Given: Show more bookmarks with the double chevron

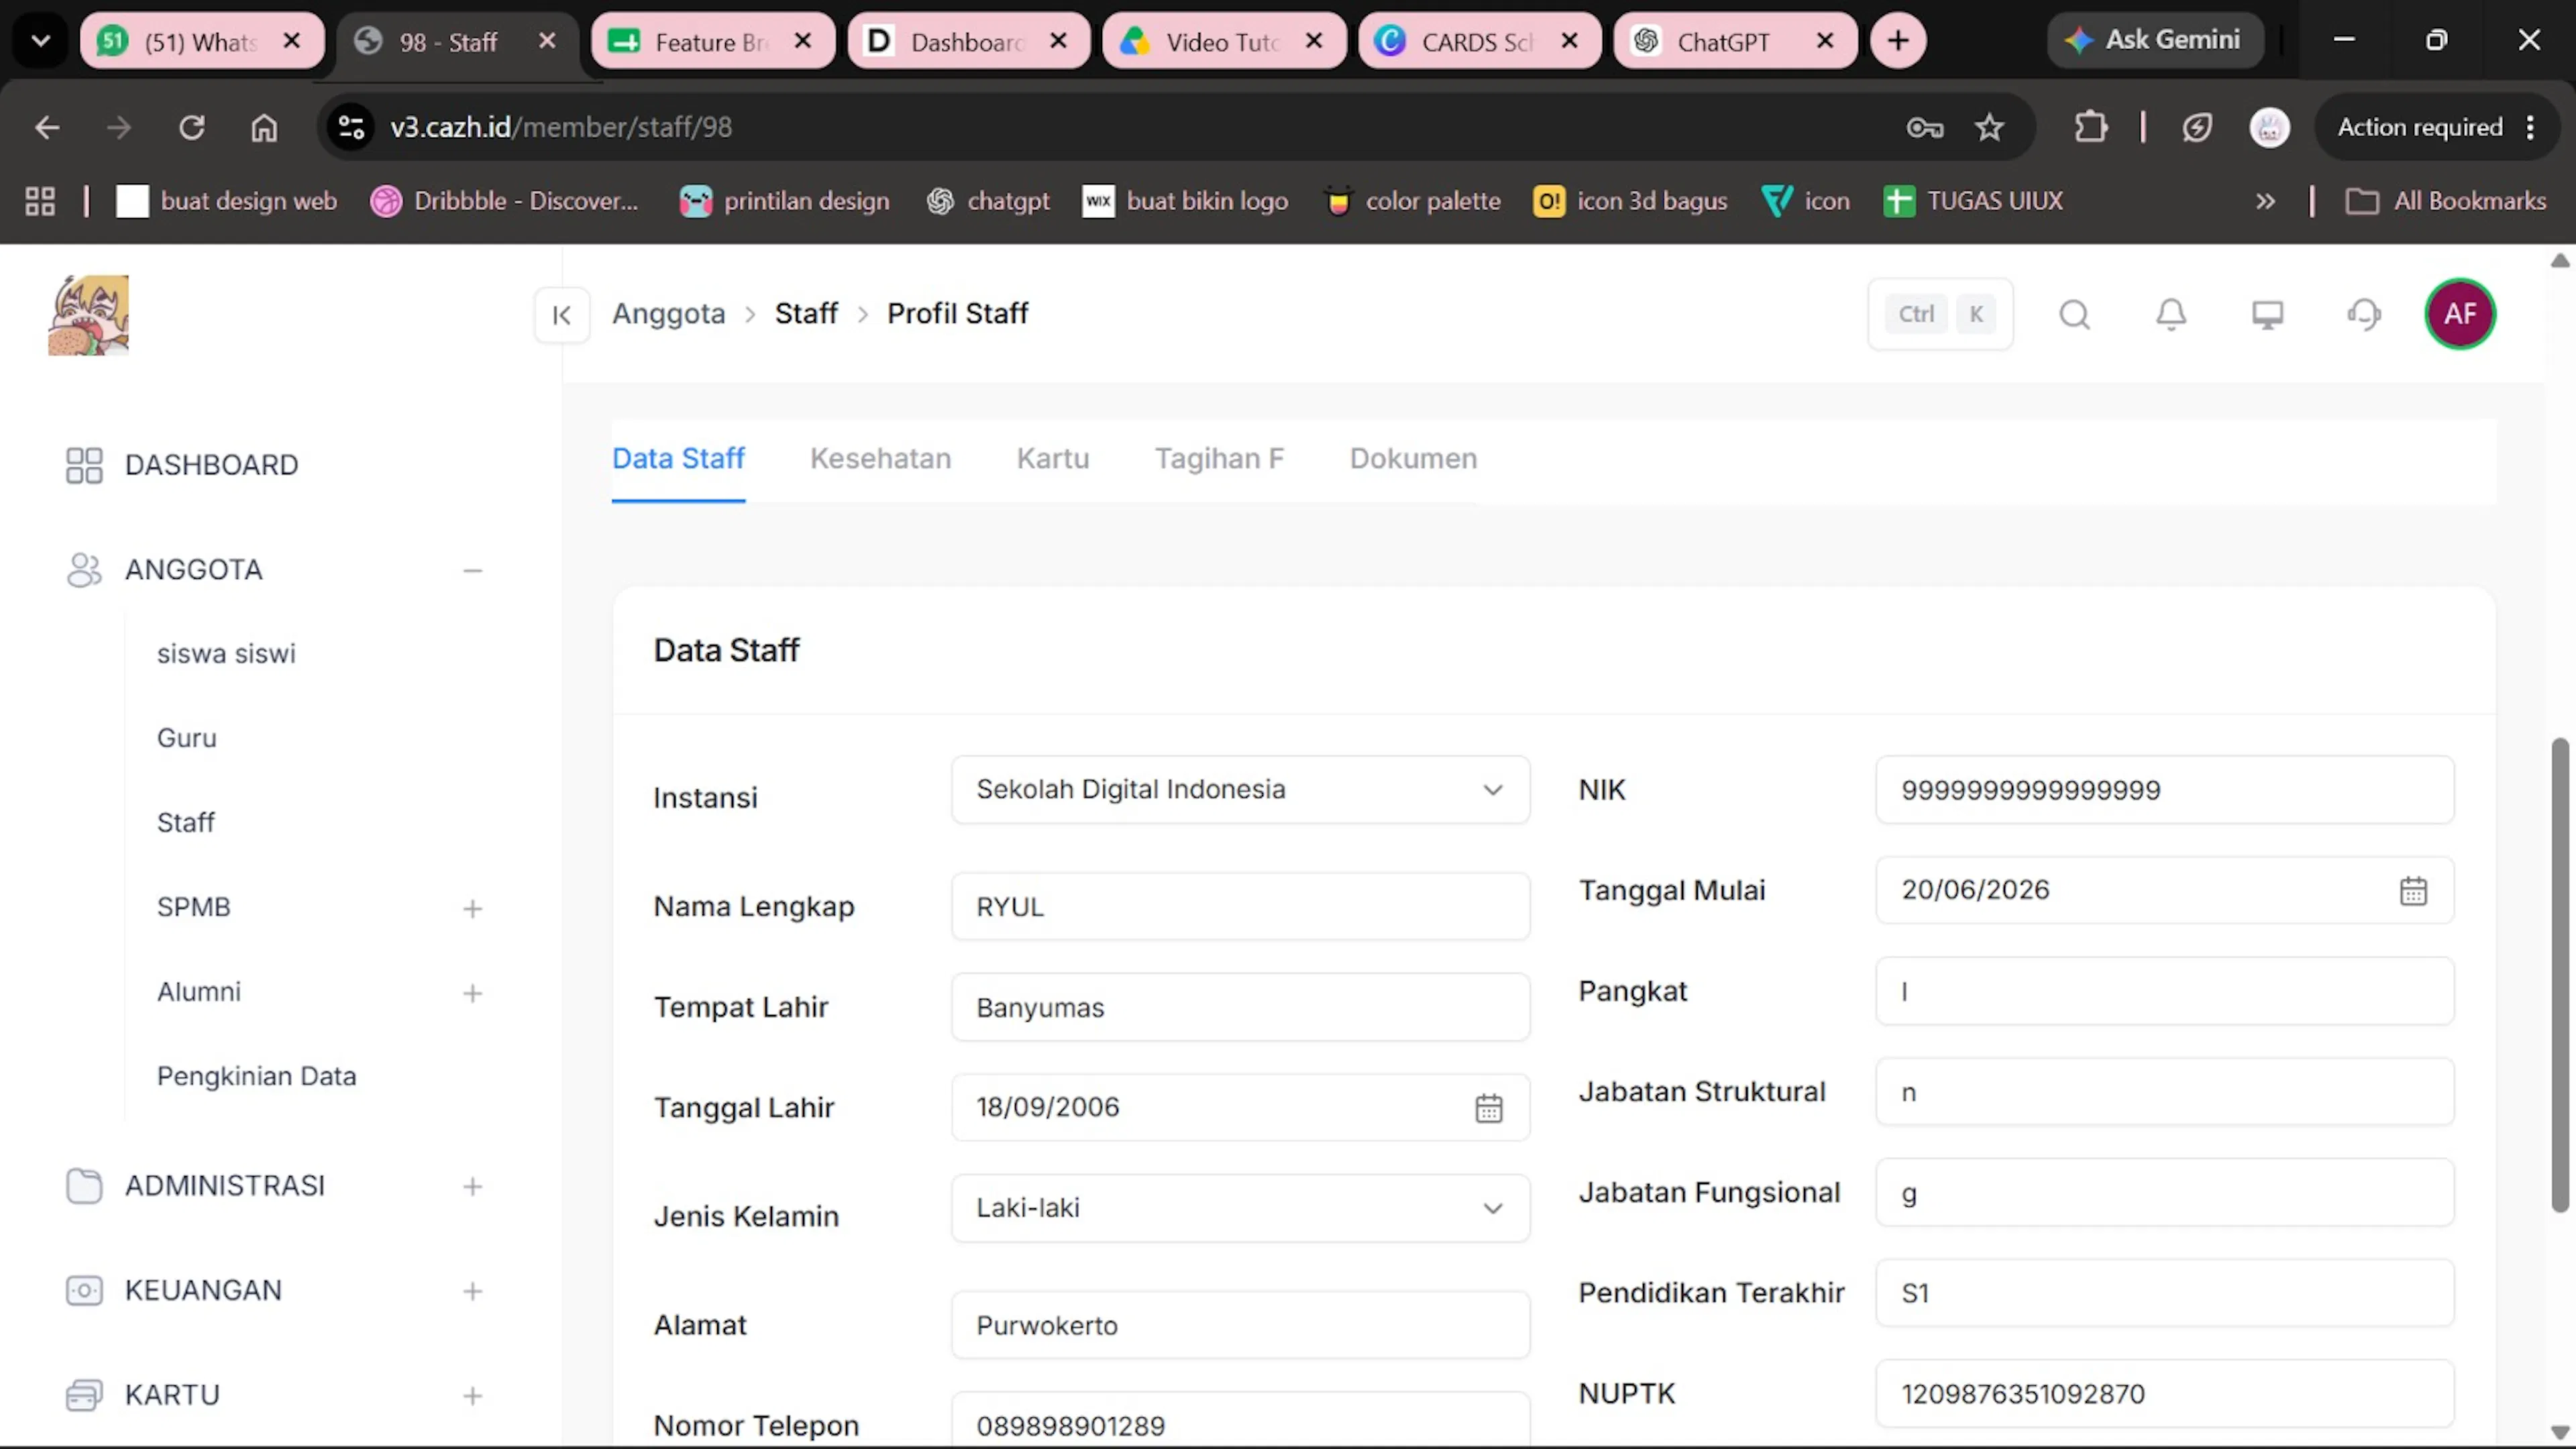Looking at the screenshot, I should [x=2265, y=201].
